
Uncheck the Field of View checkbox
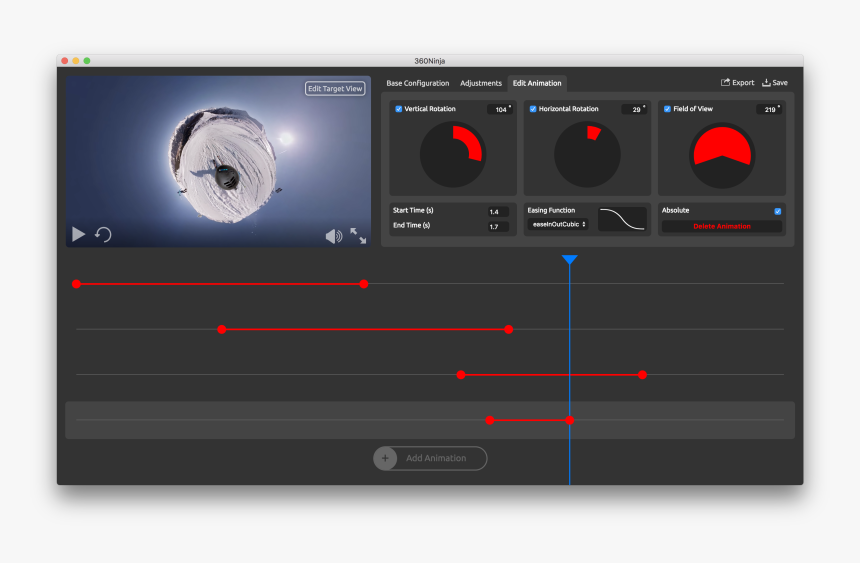click(667, 109)
